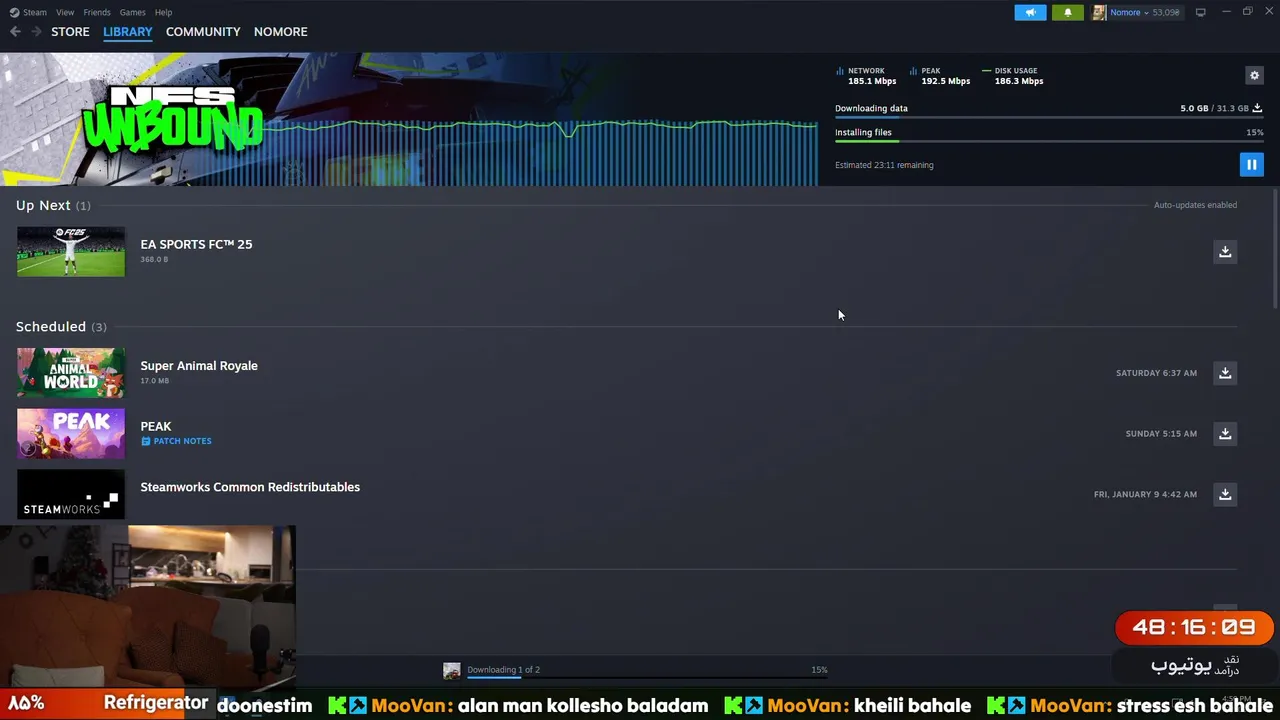Image resolution: width=1280 pixels, height=720 pixels.
Task: Open the green notifications bell
Action: tap(1067, 12)
